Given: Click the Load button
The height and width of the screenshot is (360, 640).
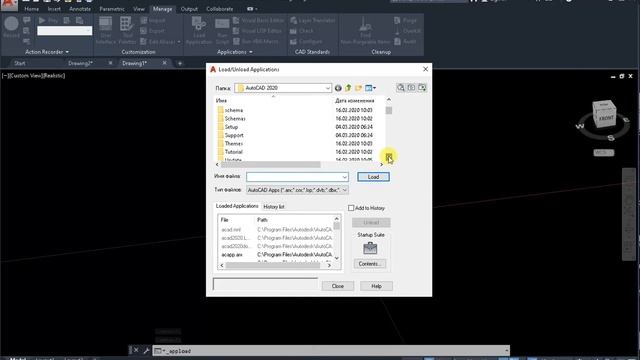Looking at the screenshot, I should (373, 177).
